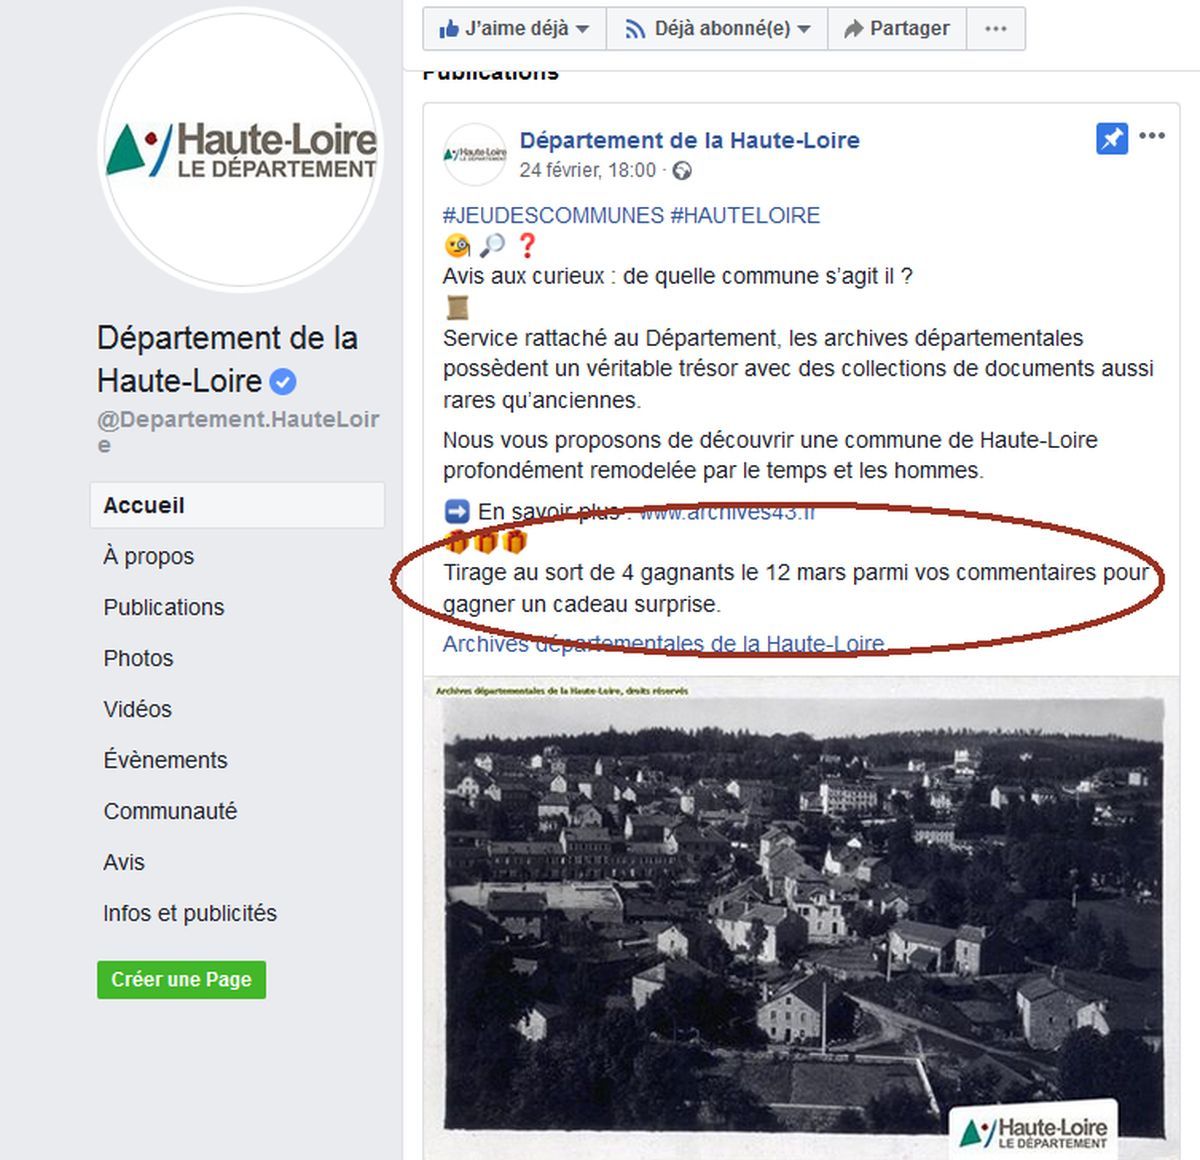Click the blue verified badge
This screenshot has width=1200, height=1160.
[x=284, y=381]
